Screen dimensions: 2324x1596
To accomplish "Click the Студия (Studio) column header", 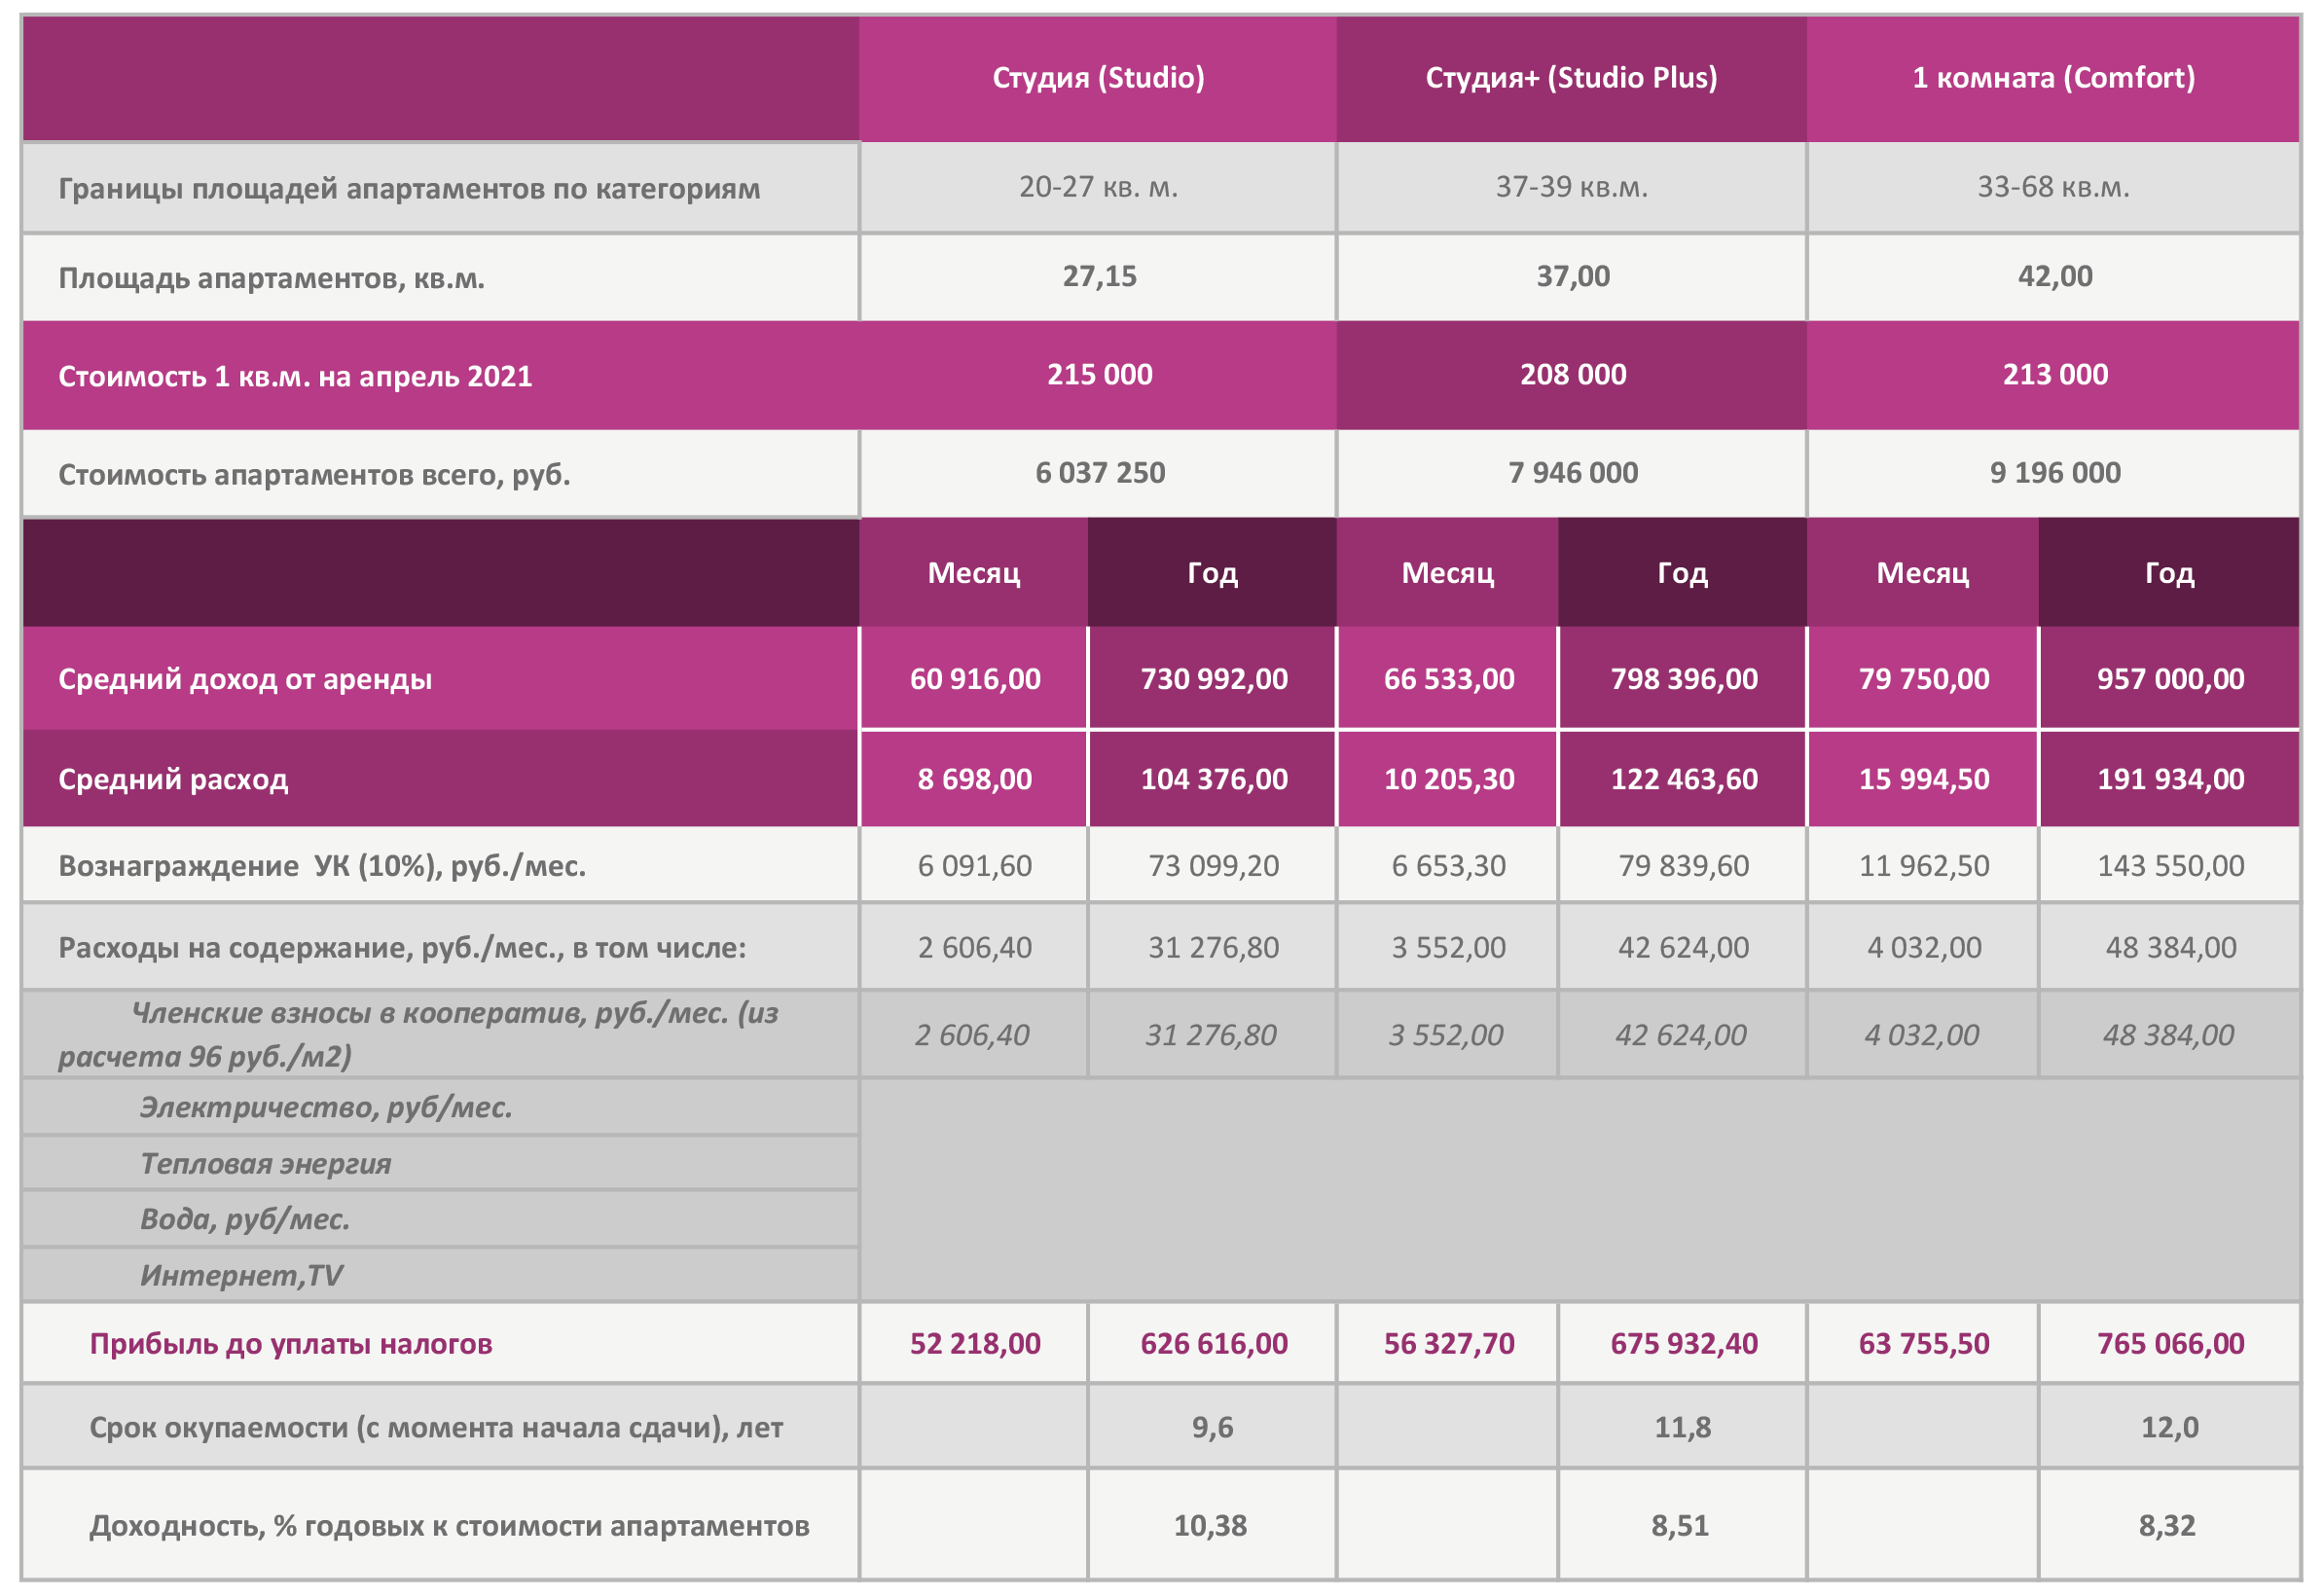I will tap(1098, 78).
